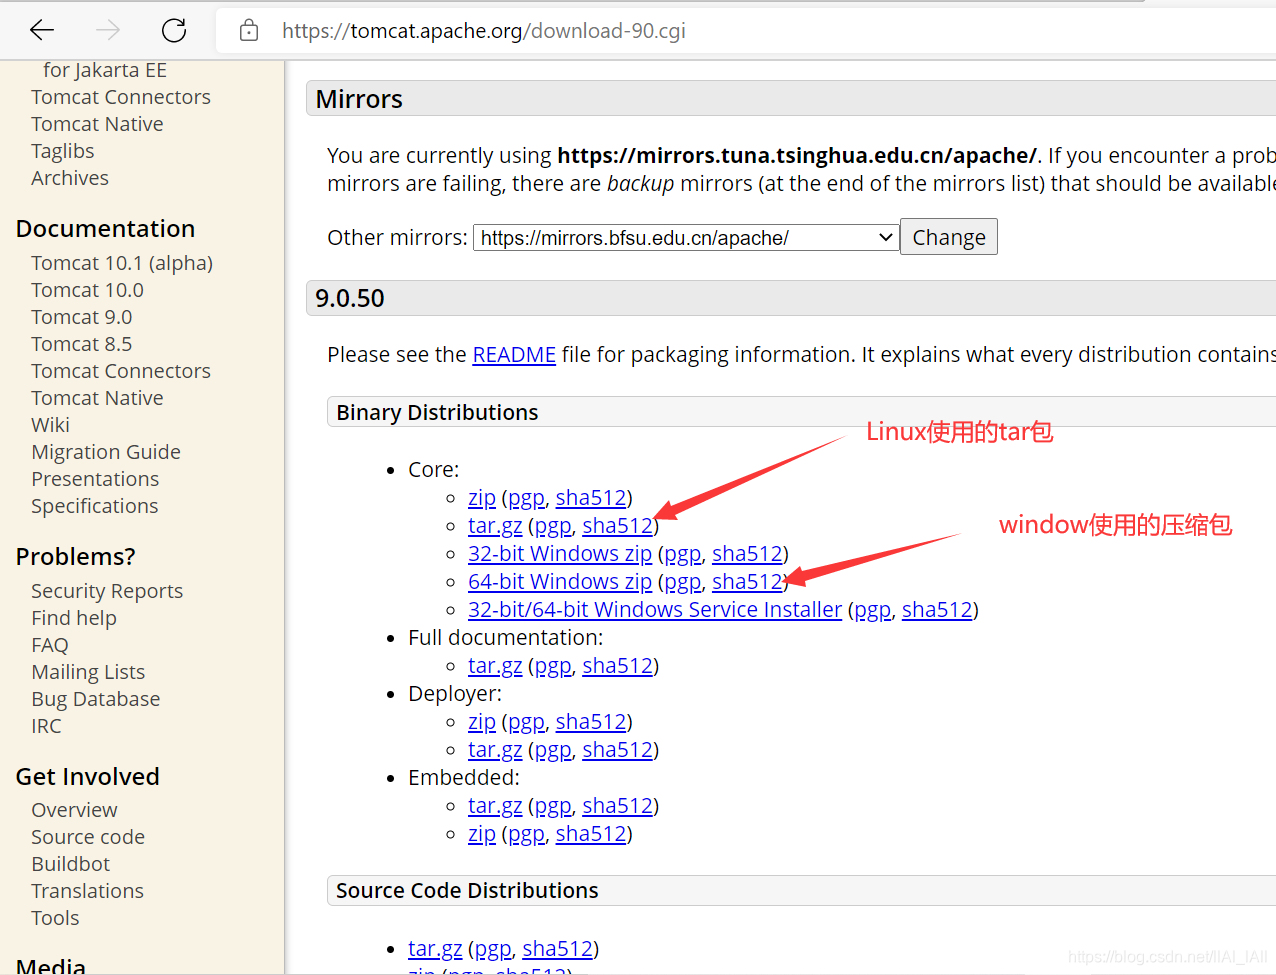Open sha512 for Core tar.gz
This screenshot has width=1276, height=975.
(617, 525)
